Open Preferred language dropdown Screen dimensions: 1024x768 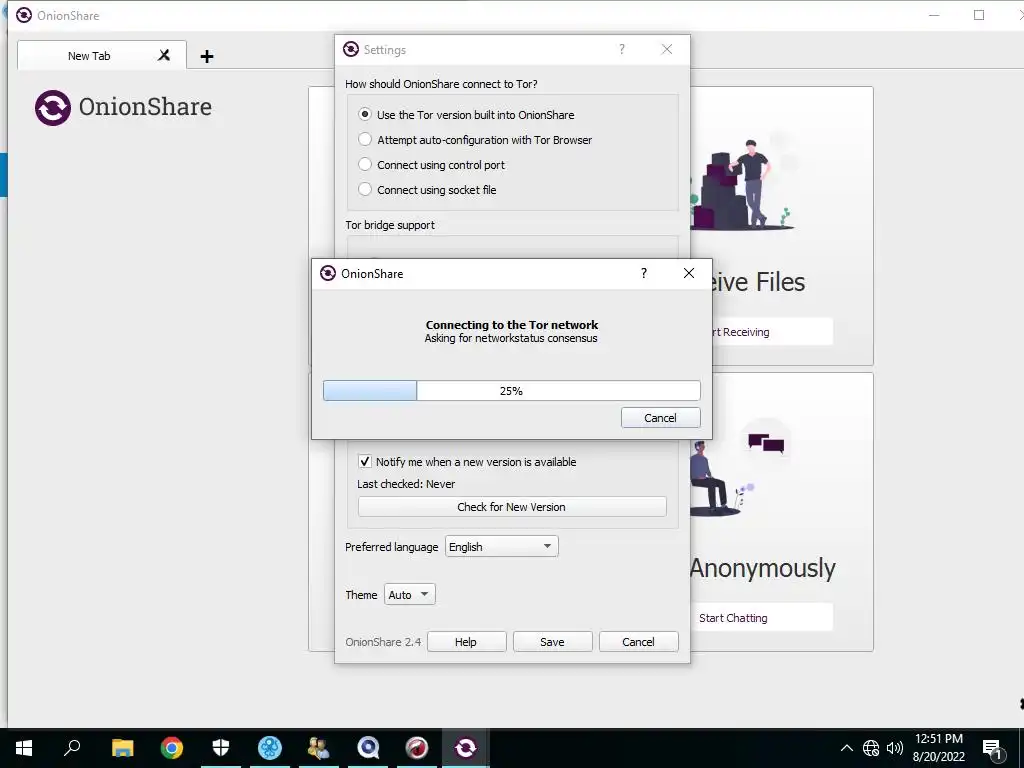(502, 547)
